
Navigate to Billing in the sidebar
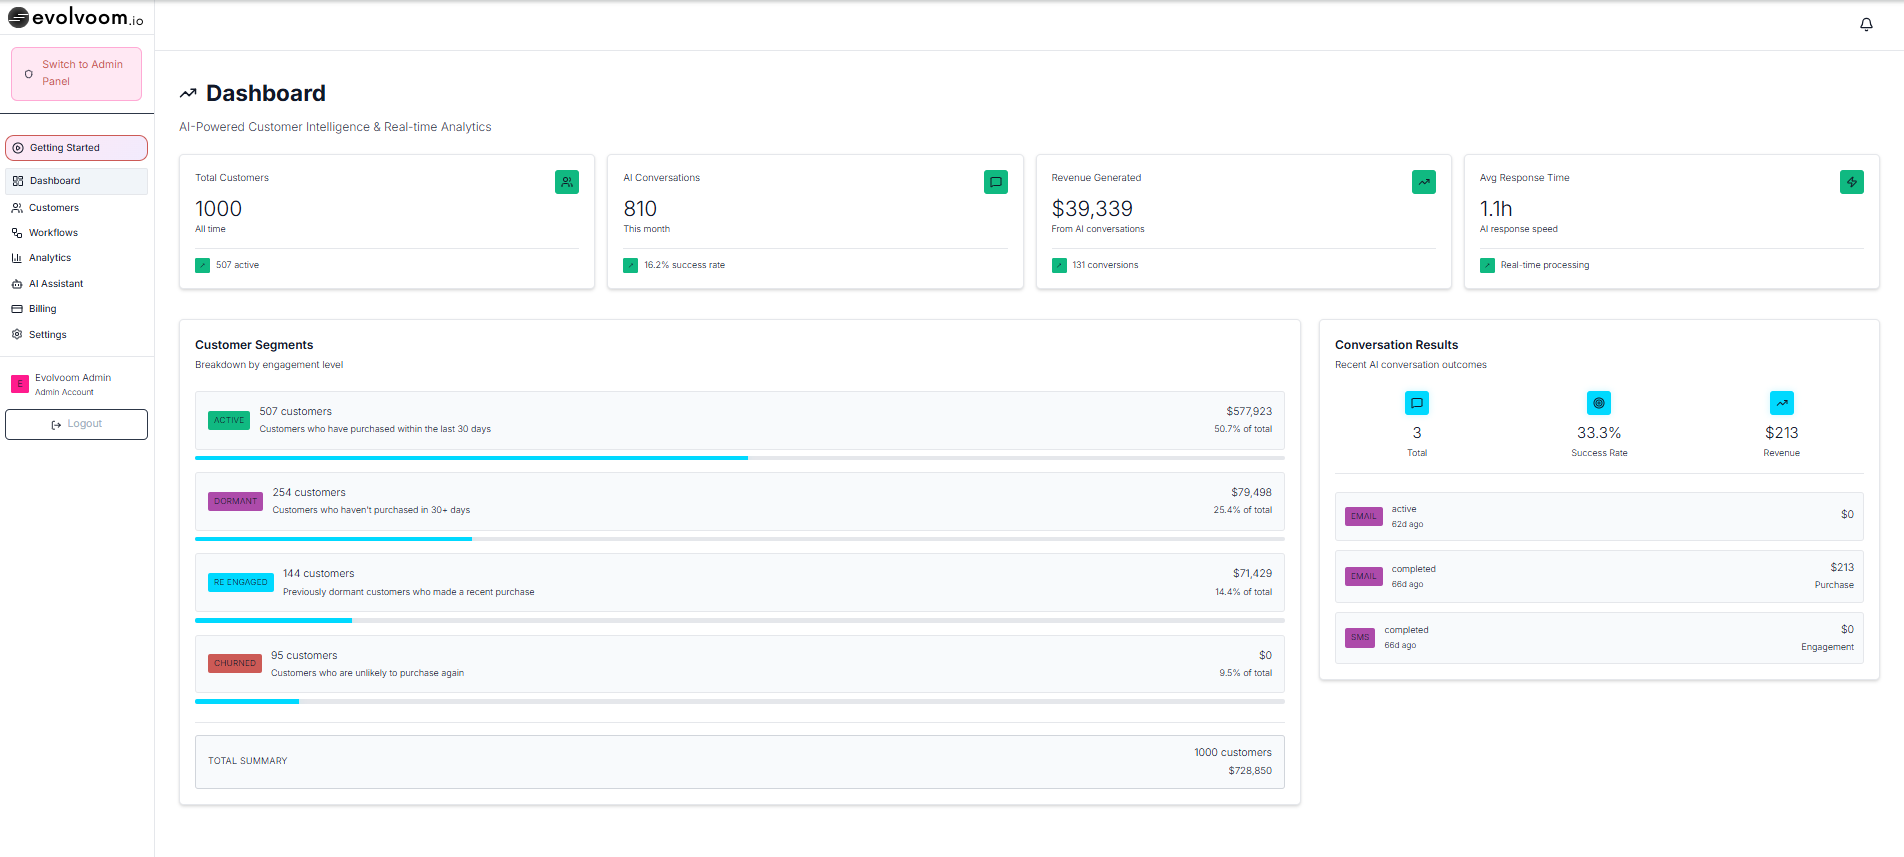tap(43, 309)
